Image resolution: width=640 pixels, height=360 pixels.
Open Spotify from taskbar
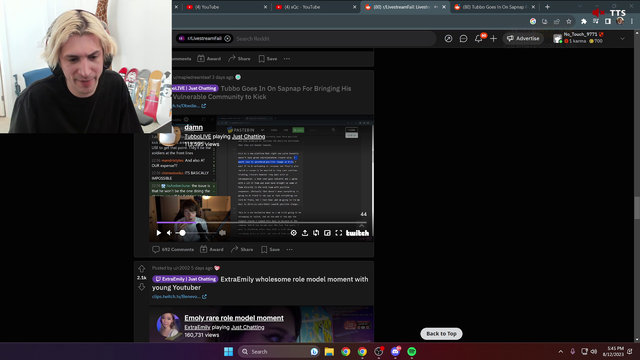(412, 351)
